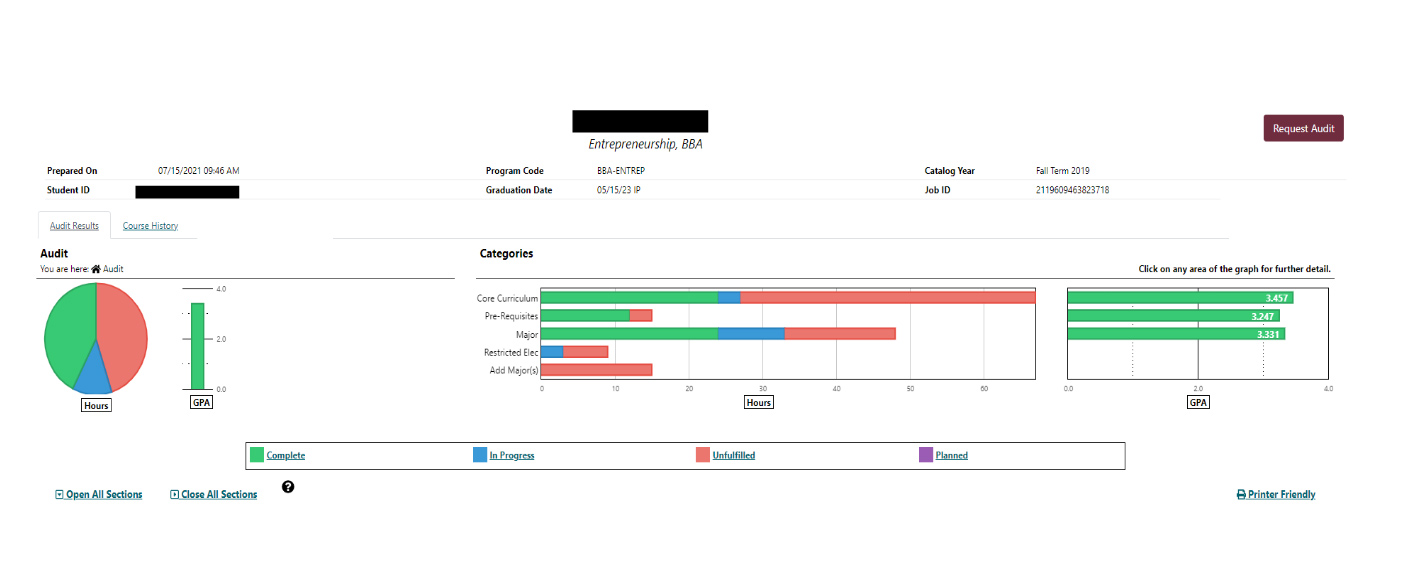Collapse using Close All Sections link
Screen dimensions: 1421x578
click(x=219, y=495)
